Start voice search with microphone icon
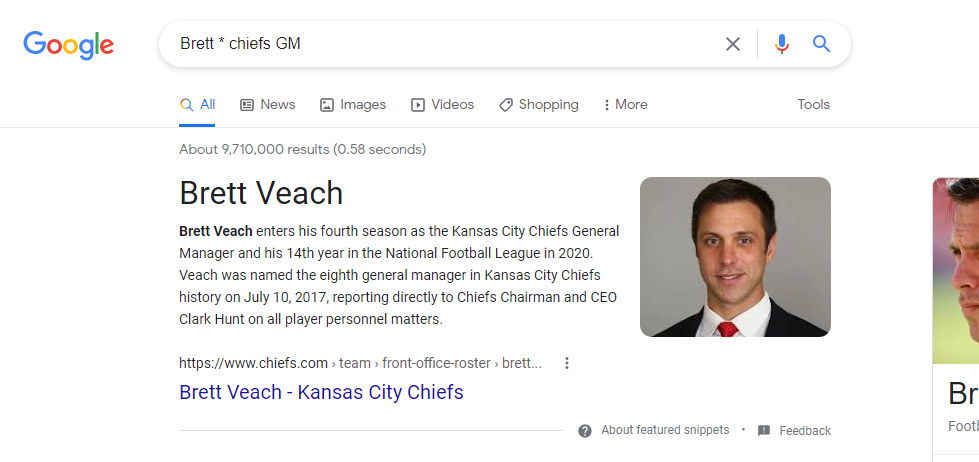 click(x=782, y=44)
